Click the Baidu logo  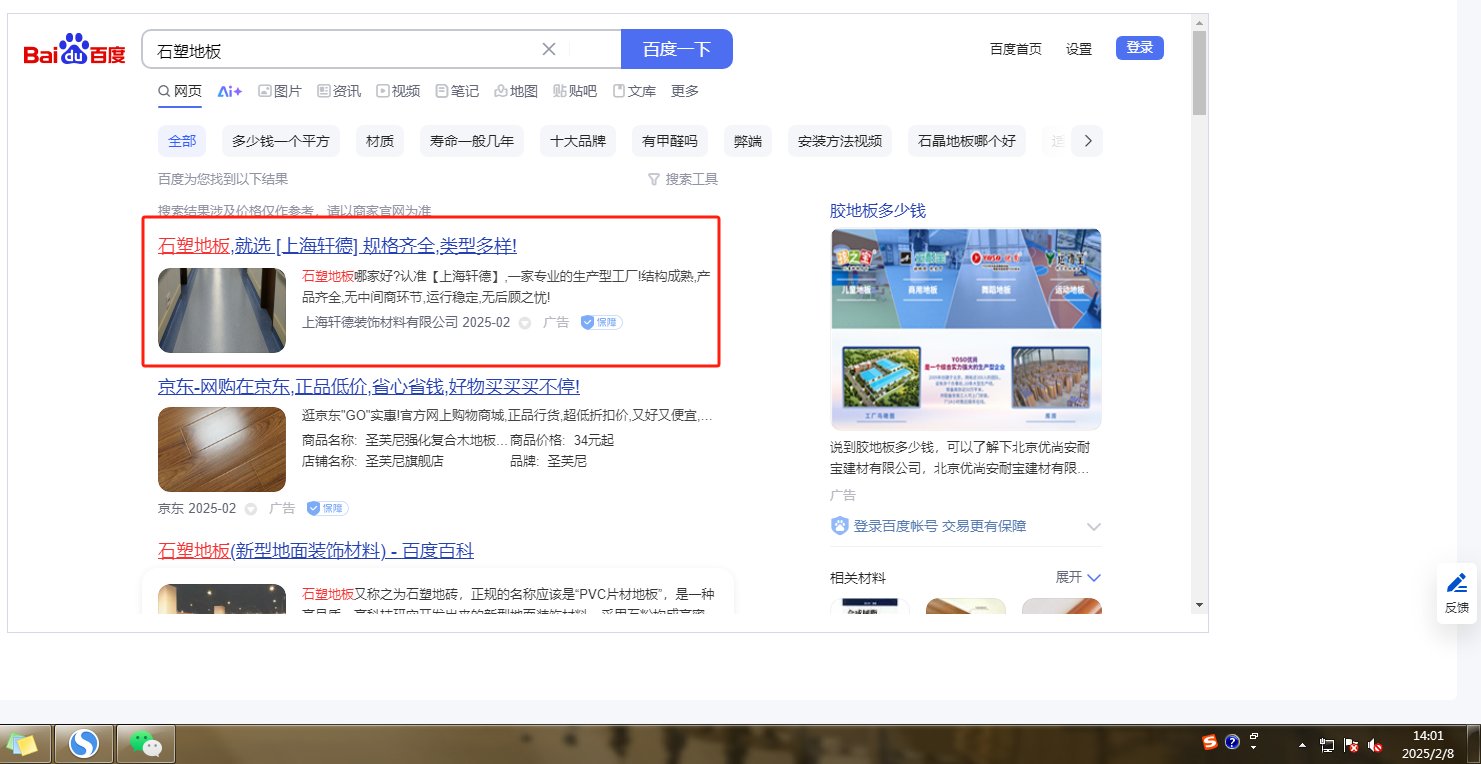(75, 49)
